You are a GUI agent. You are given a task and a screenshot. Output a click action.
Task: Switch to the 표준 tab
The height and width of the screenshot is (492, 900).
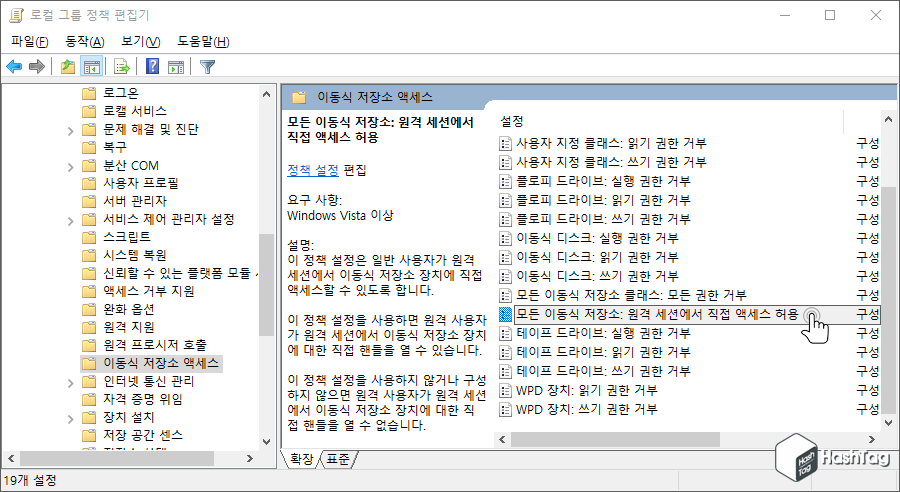coord(338,459)
